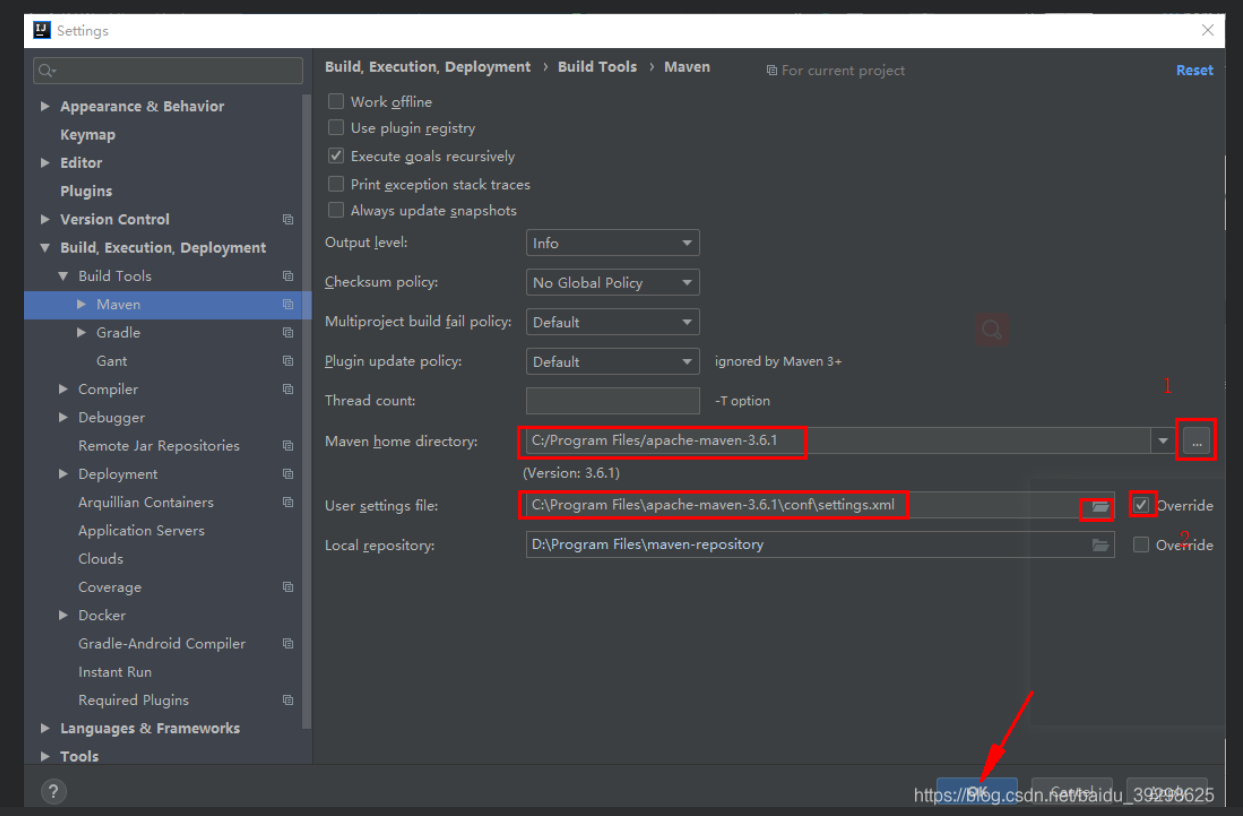This screenshot has height=816, width=1243.
Task: Open Plugins settings page
Action: click(x=86, y=191)
